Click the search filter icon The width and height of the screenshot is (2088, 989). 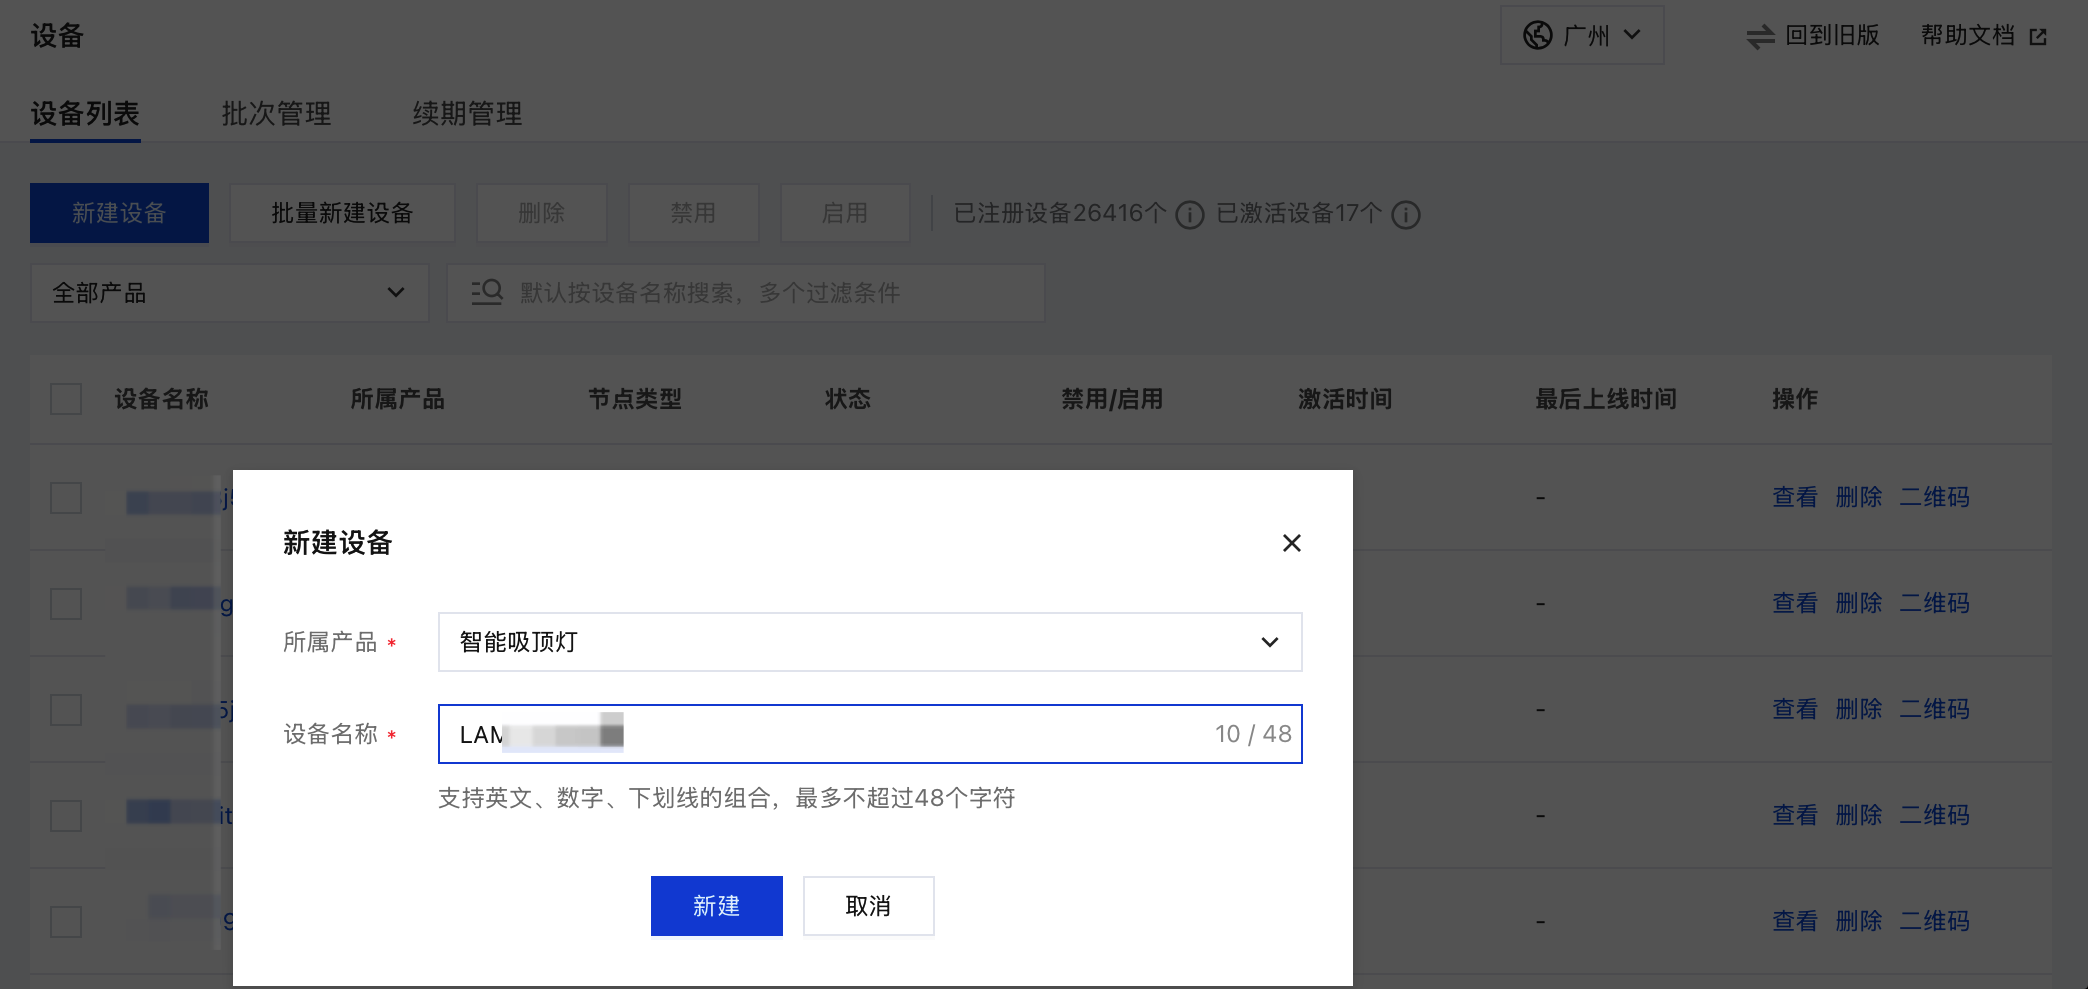(x=487, y=292)
